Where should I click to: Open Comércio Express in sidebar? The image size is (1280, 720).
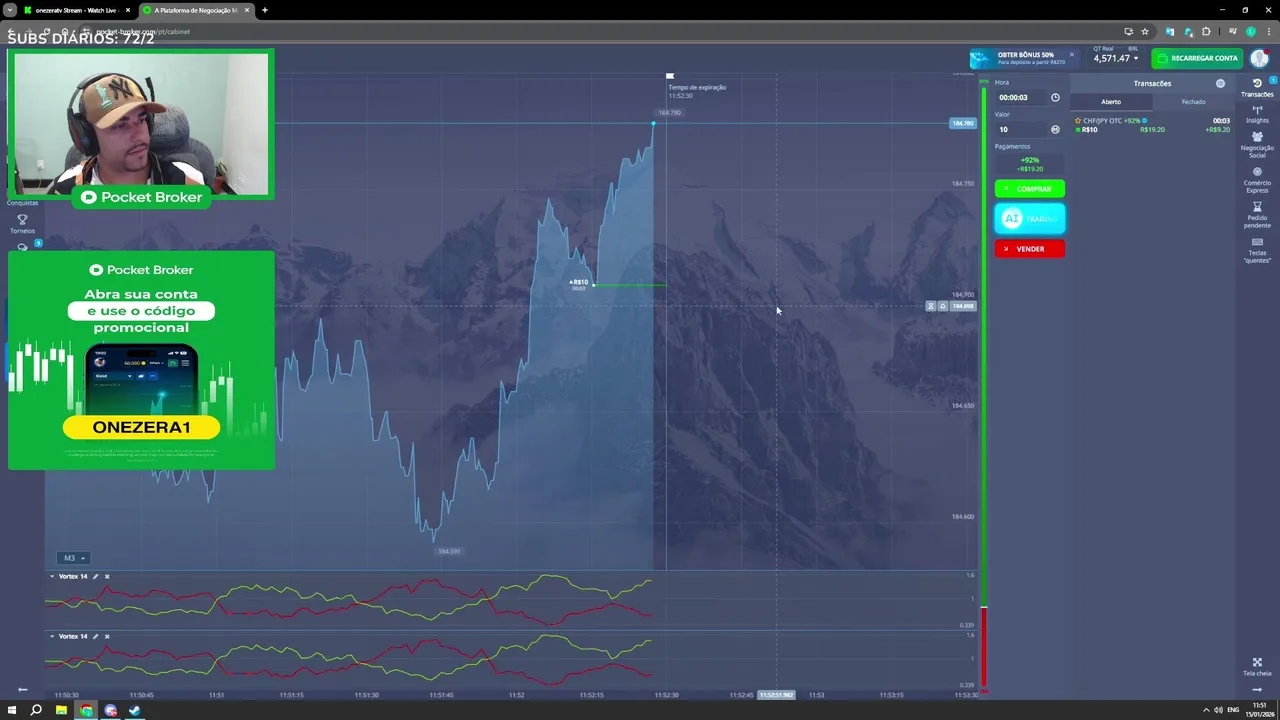(x=1257, y=179)
